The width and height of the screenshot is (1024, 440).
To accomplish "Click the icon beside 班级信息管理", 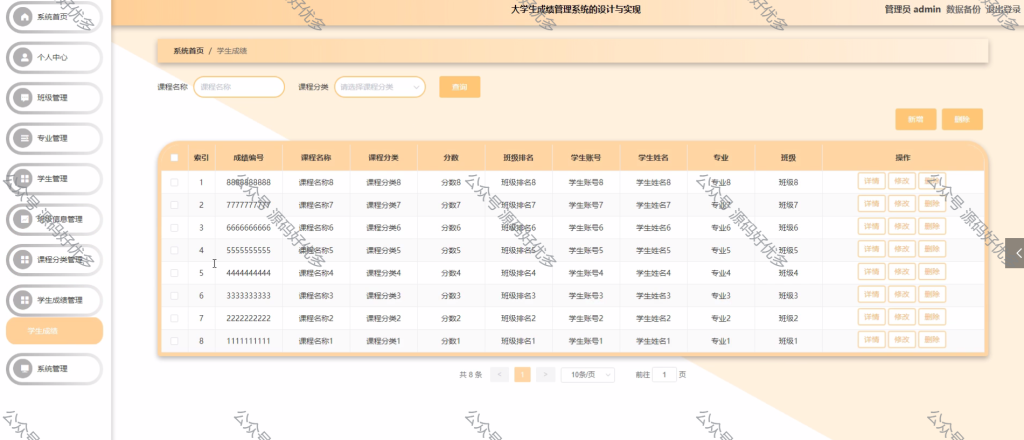I will [24, 219].
